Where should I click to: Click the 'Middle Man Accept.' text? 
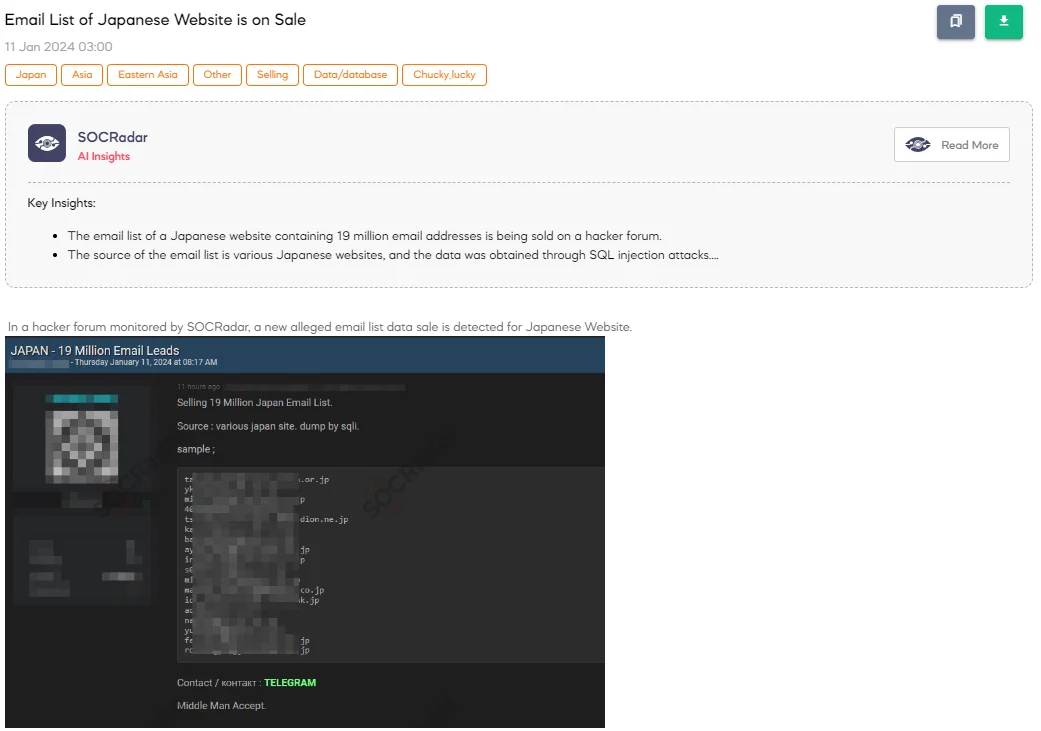point(222,706)
